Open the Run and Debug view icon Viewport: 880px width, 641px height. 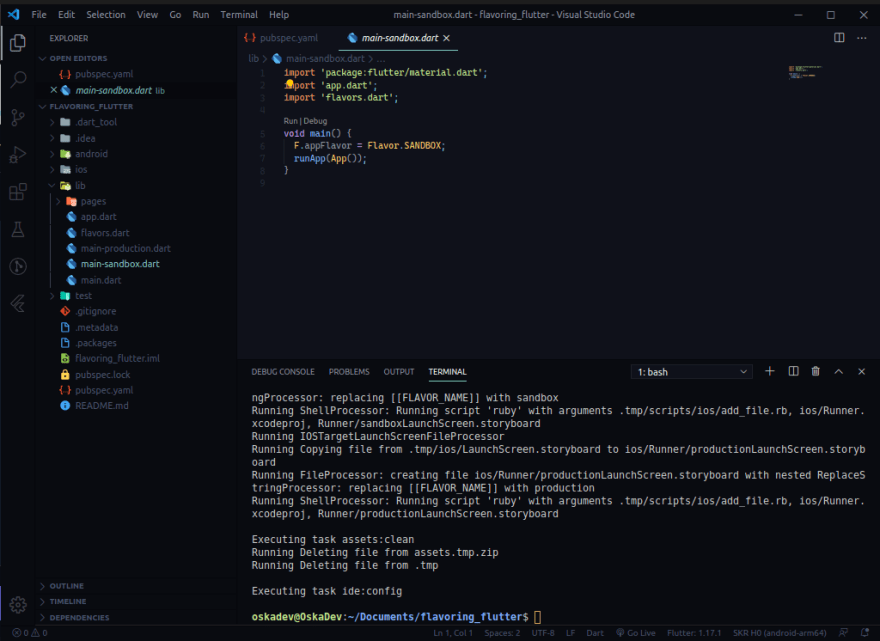18,154
